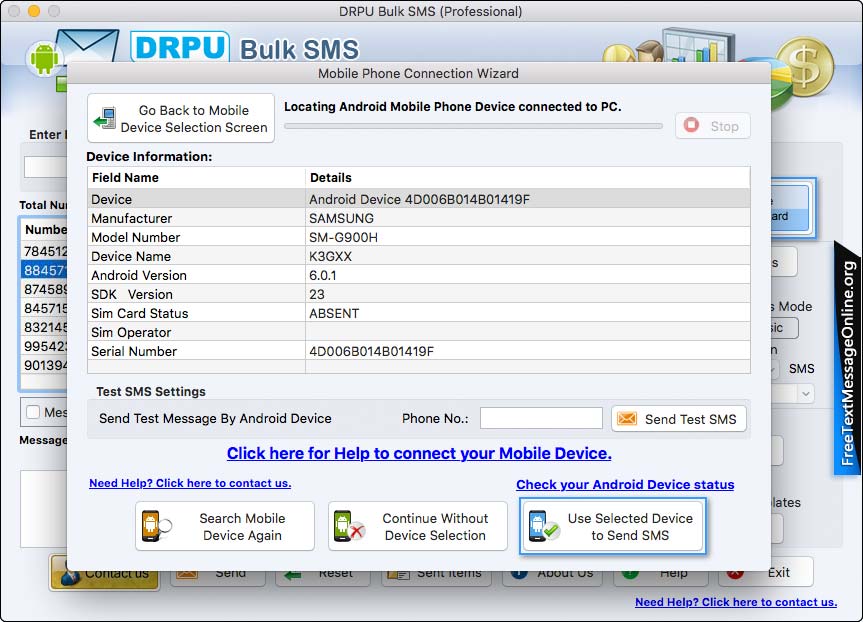This screenshot has width=863, height=622.
Task: Click the envelope icon on Send Test SMS
Action: coord(627,419)
